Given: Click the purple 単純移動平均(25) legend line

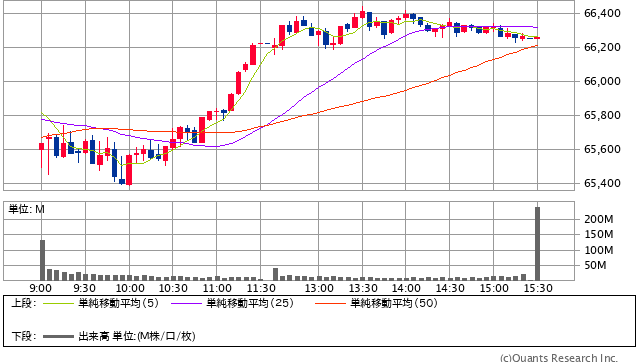Looking at the screenshot, I should tap(186, 303).
